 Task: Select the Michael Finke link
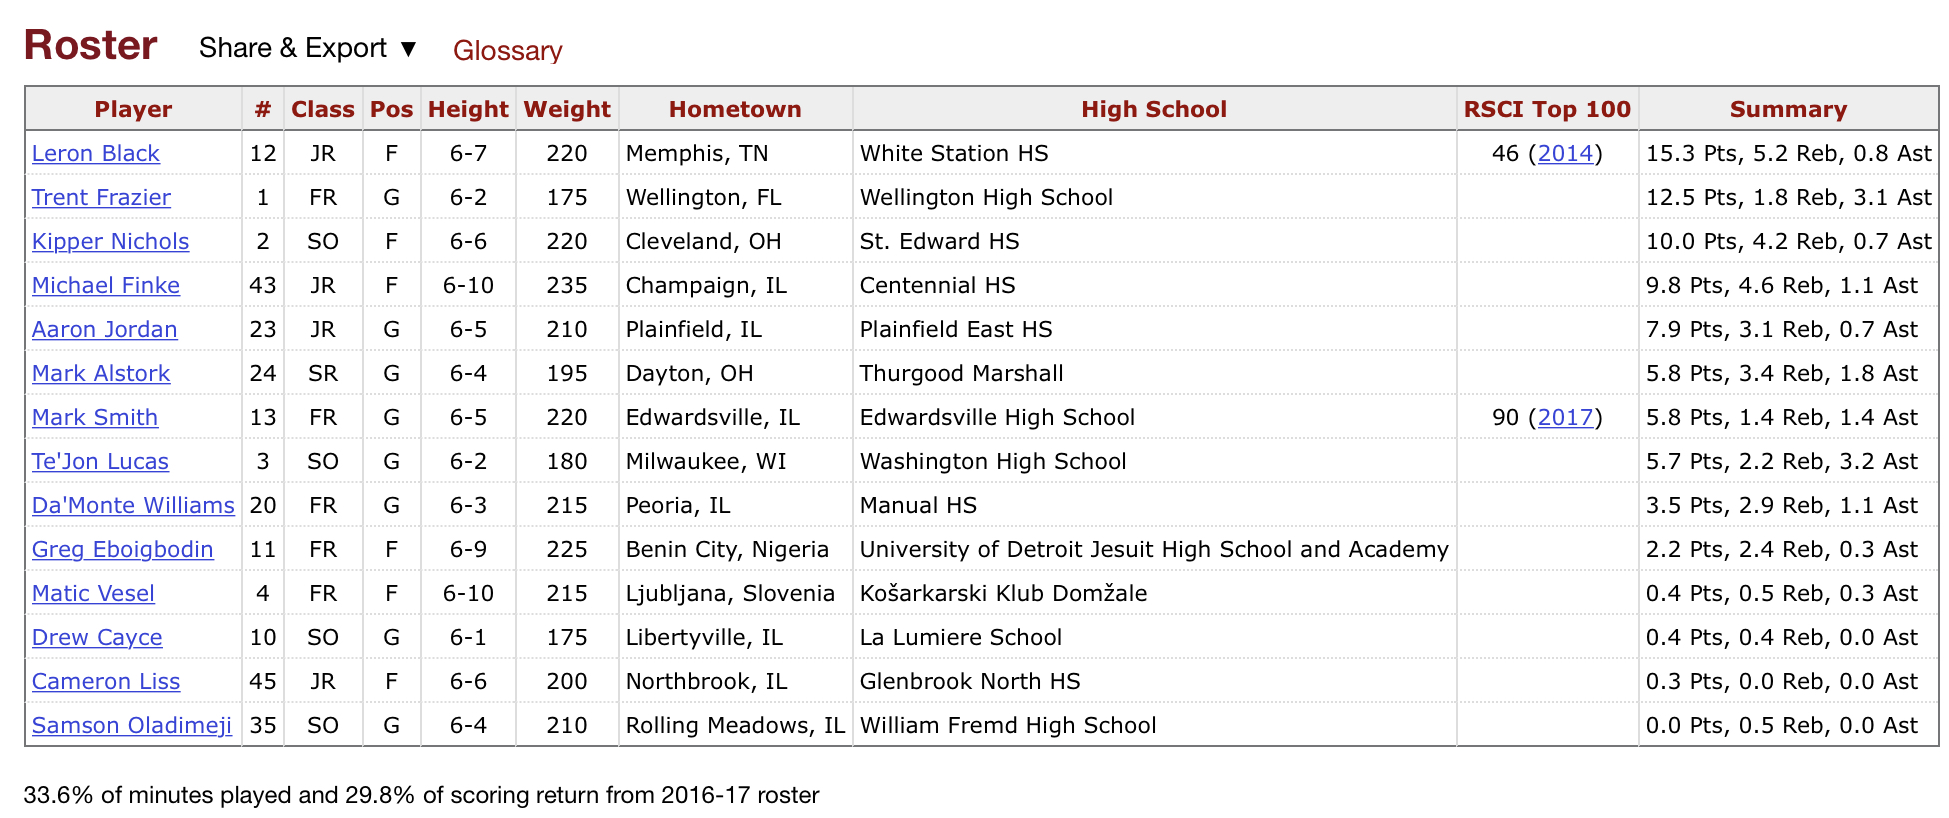[x=106, y=285]
